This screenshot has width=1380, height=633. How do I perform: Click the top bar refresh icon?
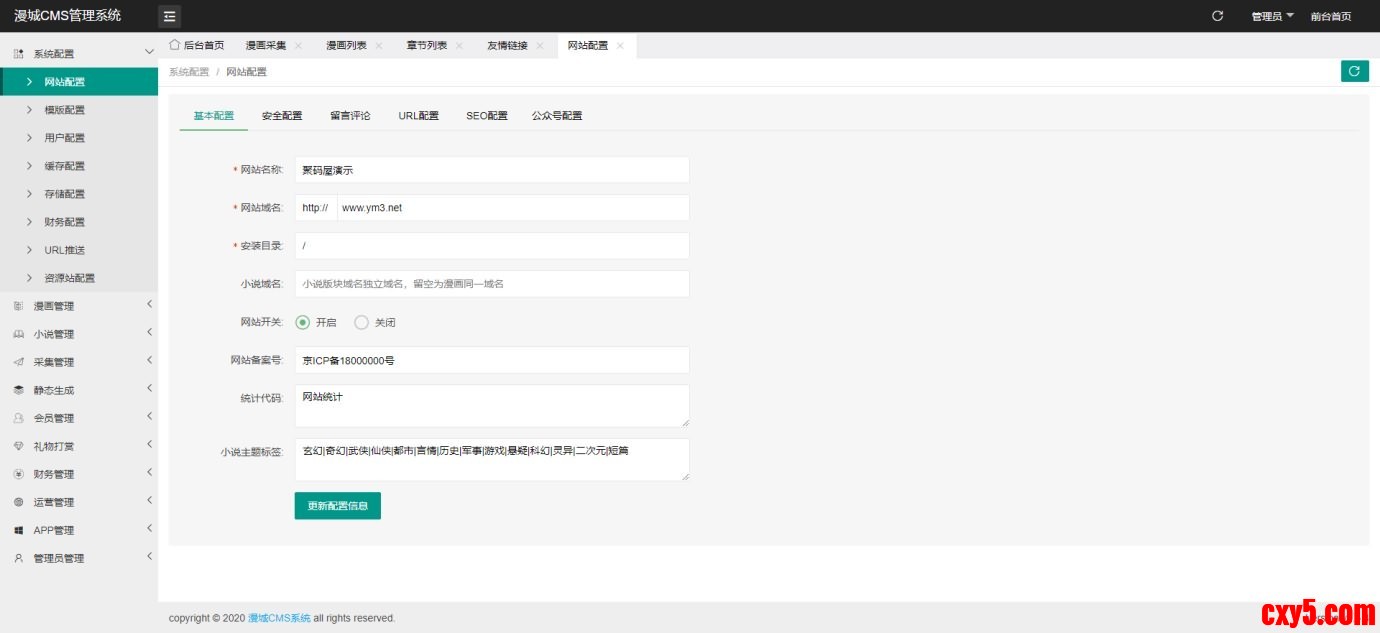coord(1217,16)
